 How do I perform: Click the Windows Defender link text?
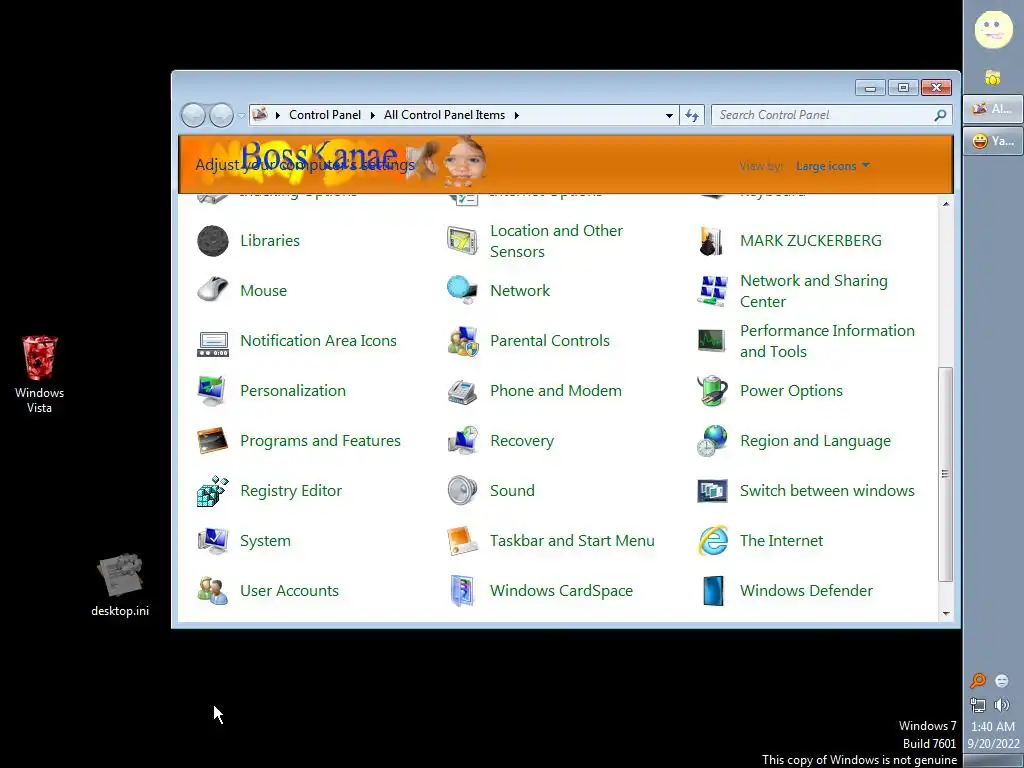[806, 591]
